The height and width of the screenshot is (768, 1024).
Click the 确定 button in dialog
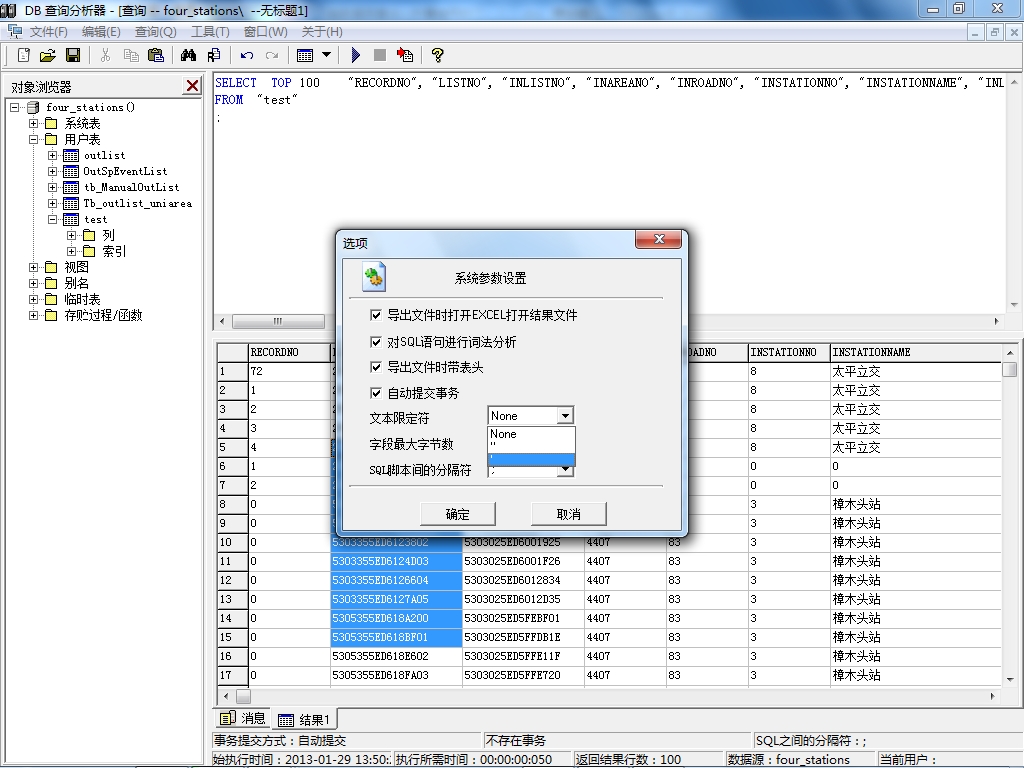click(x=457, y=514)
